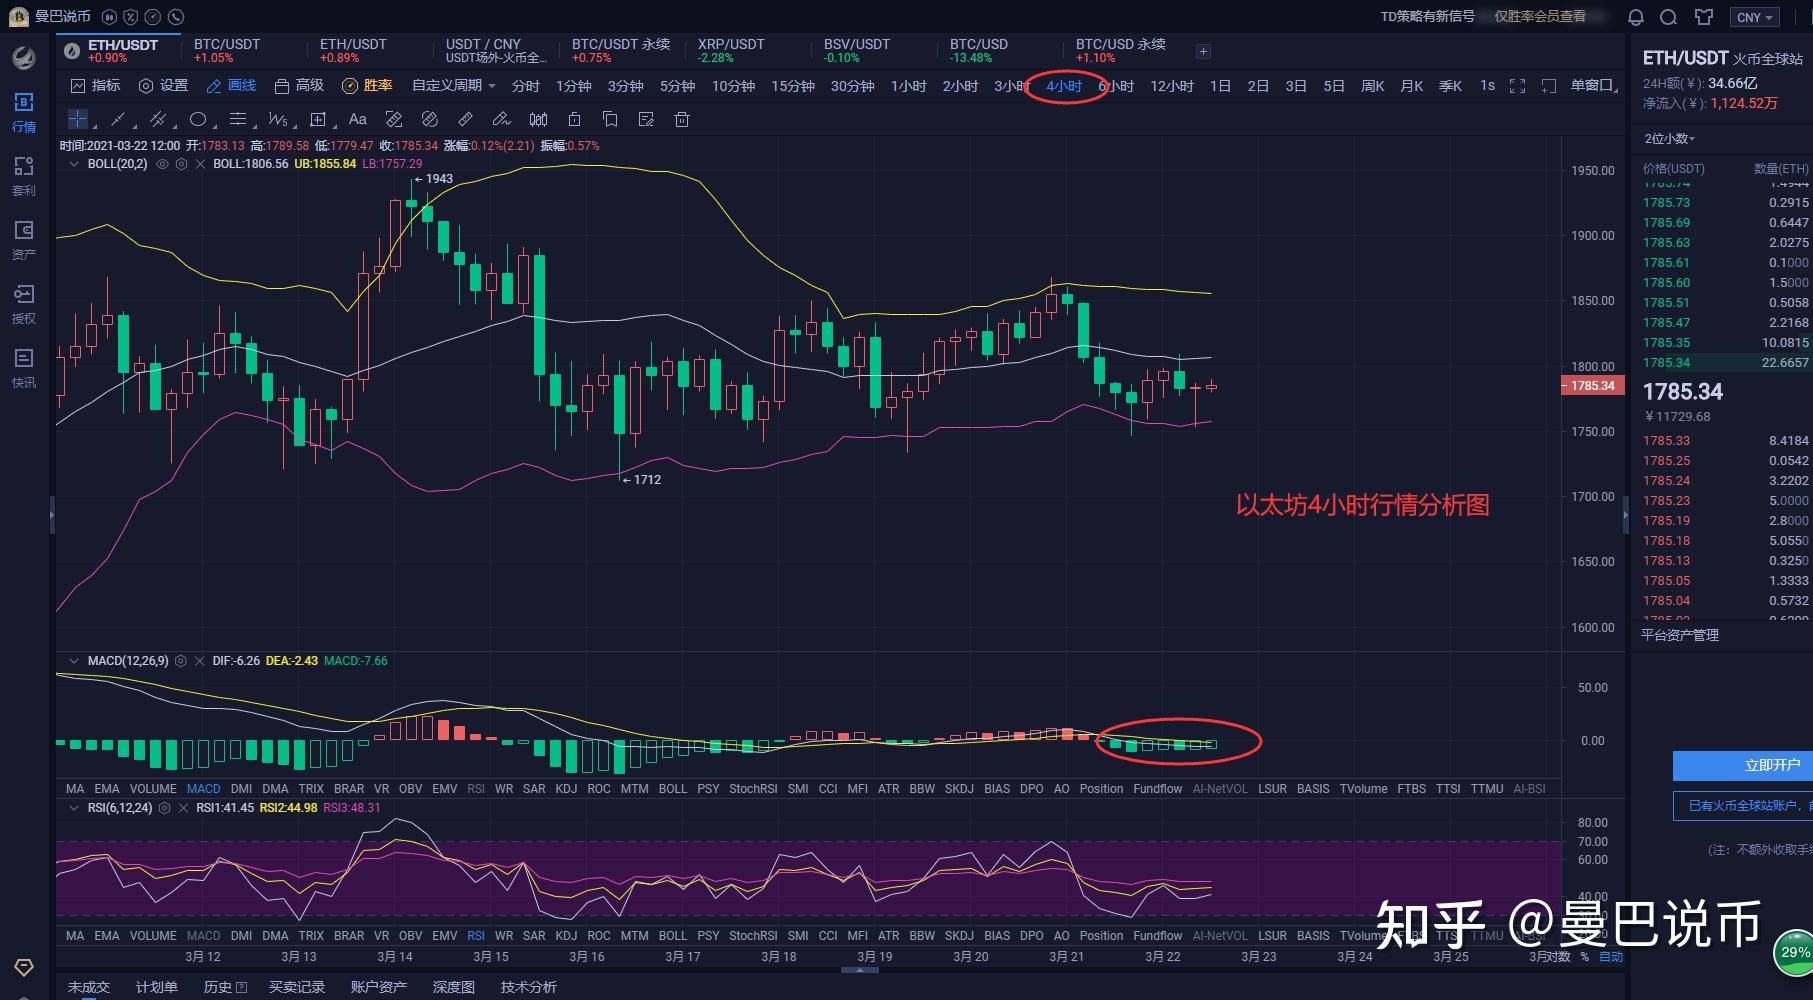Toggle the 自动 auto scale option
Screen dimensions: 1813x1000
(1611, 957)
